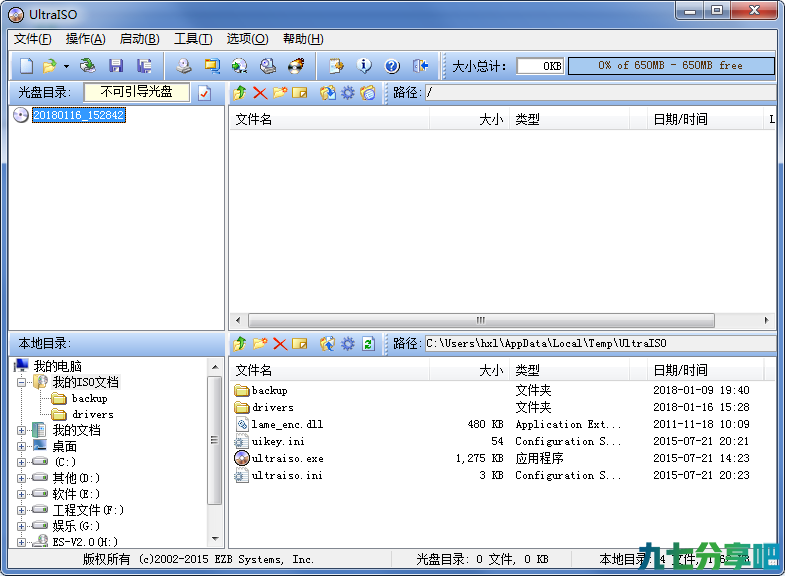The height and width of the screenshot is (576, 785).
Task: Open the 帮助(H) menu
Action: click(x=303, y=39)
